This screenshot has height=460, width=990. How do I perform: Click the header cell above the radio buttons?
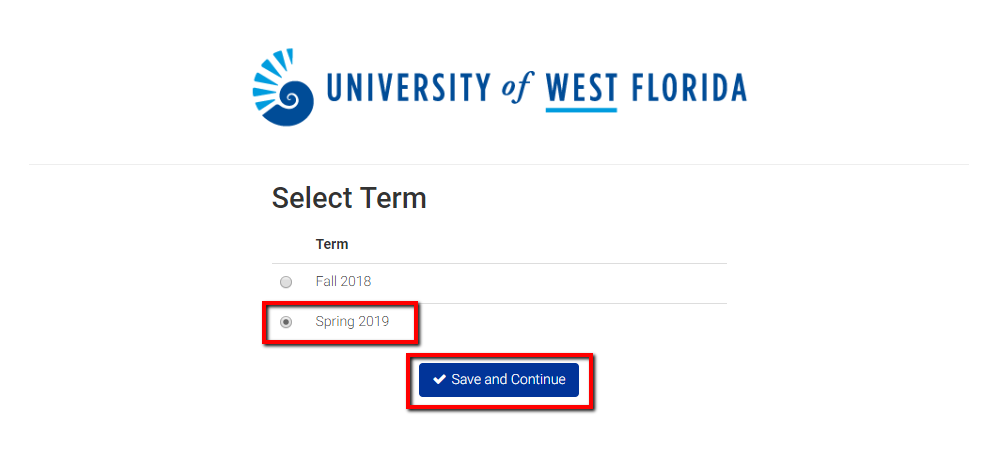(x=290, y=244)
